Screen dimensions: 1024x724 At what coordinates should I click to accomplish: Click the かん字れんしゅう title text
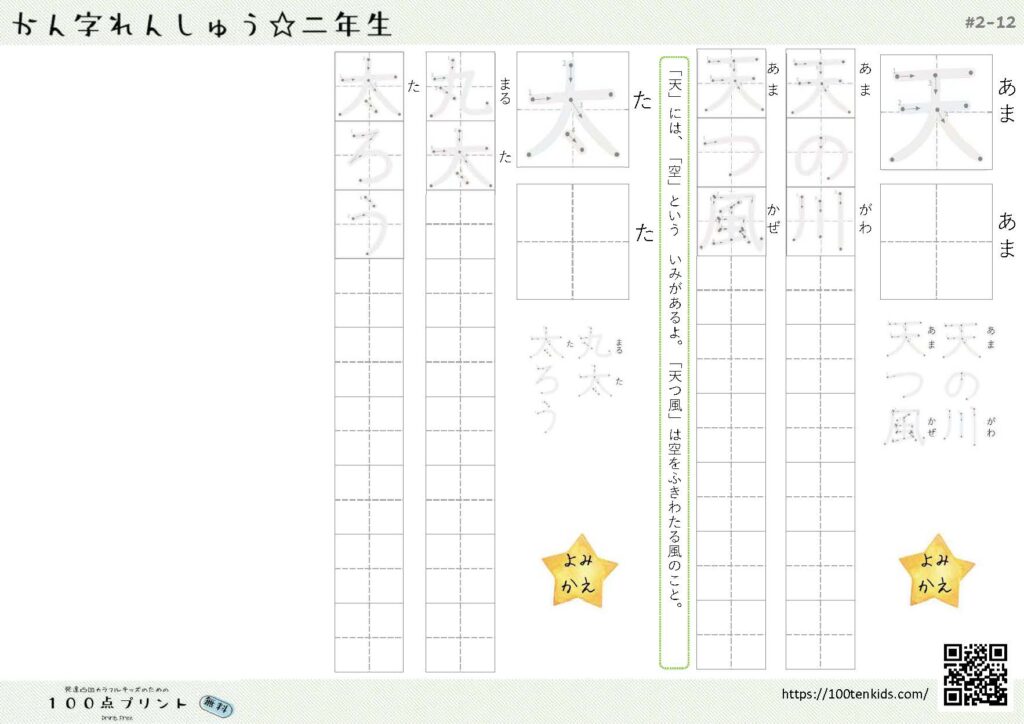140,23
